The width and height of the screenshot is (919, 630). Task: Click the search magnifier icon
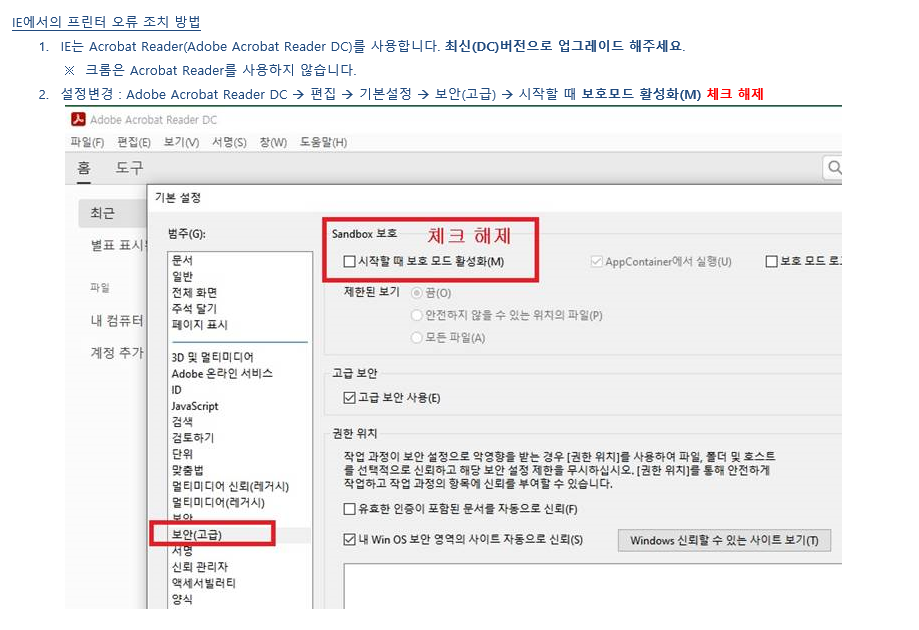834,167
